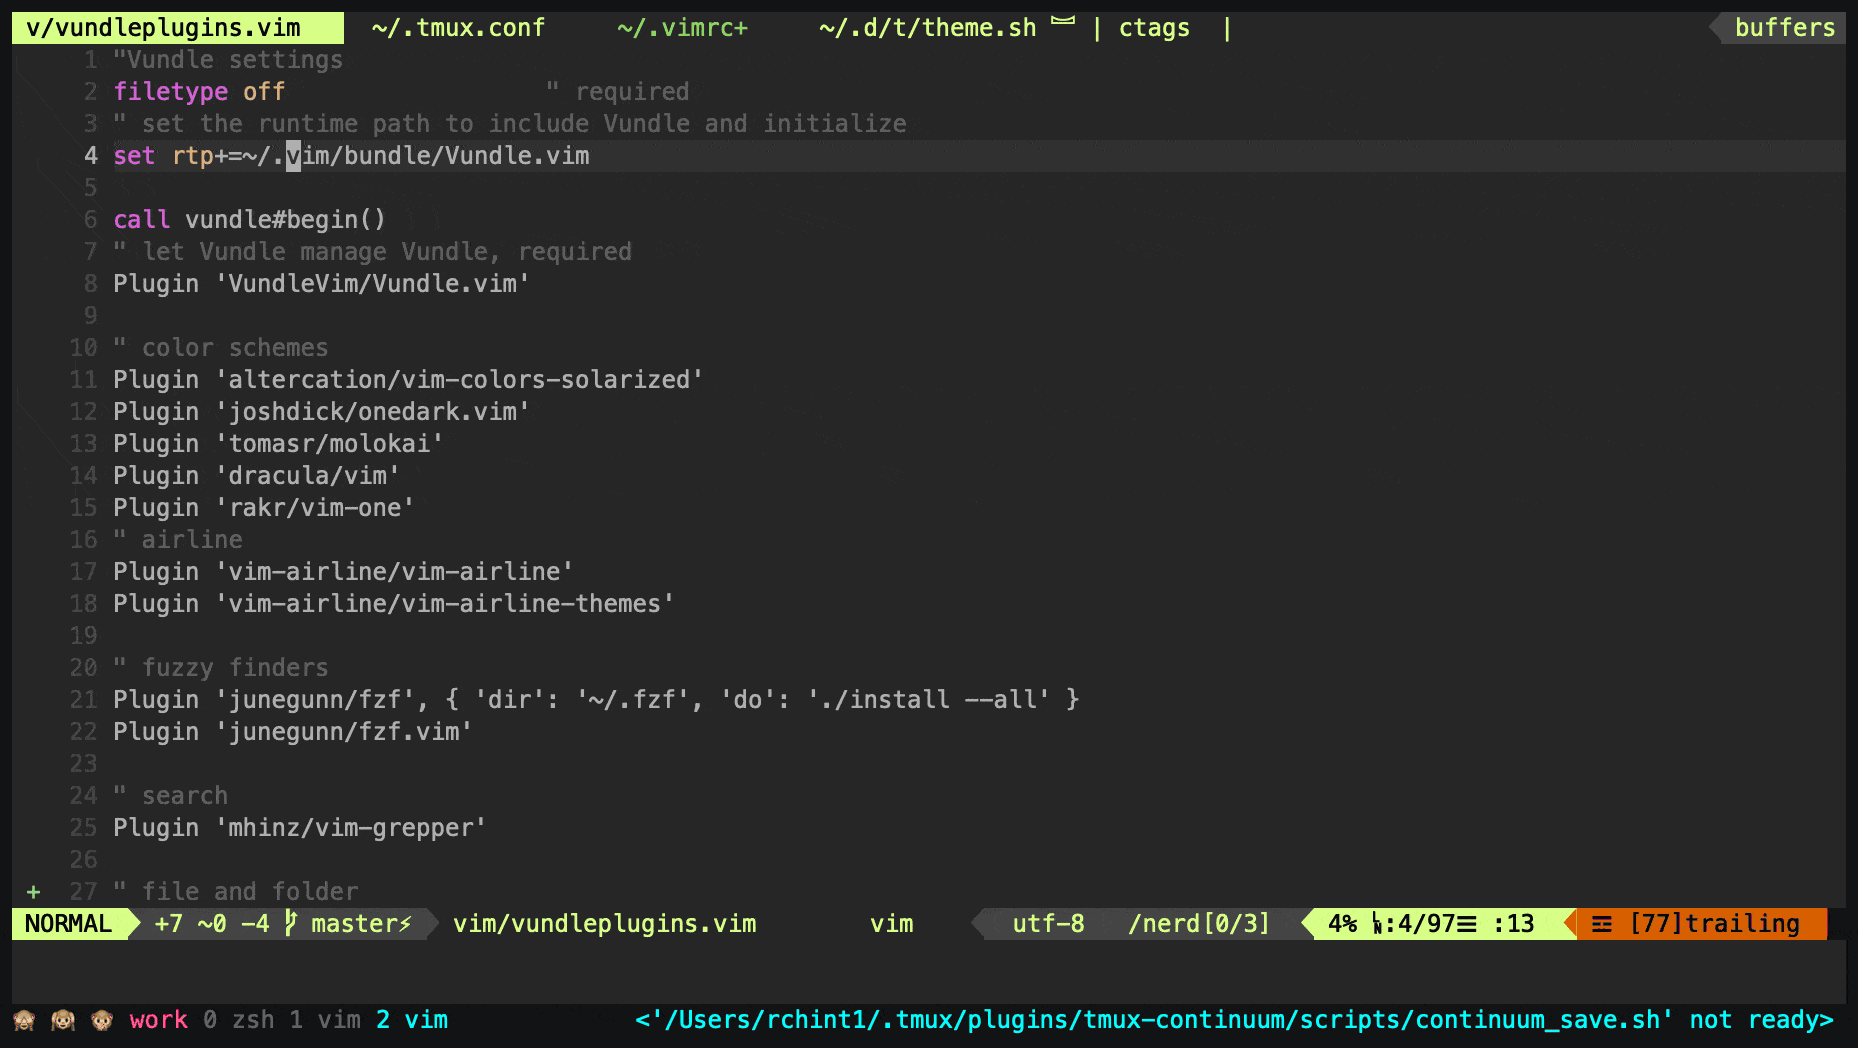Switch to the ~/.tmux.conf buffer tab

[x=458, y=28]
